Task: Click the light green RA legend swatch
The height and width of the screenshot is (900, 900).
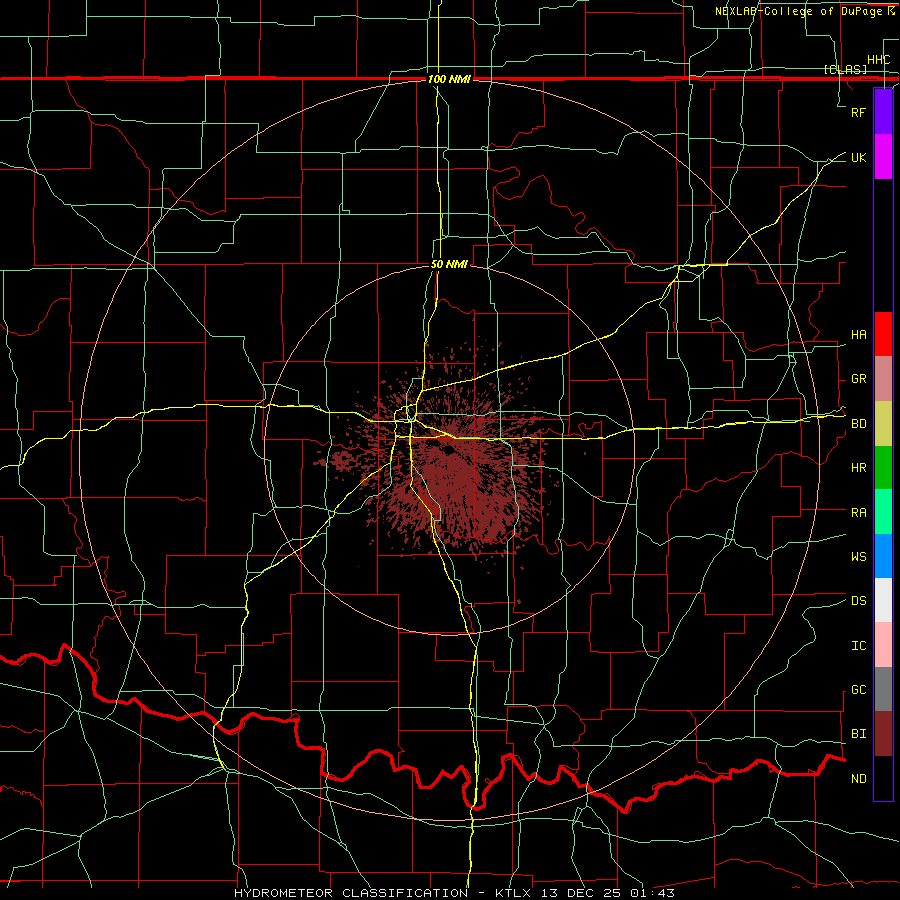Action: (883, 512)
